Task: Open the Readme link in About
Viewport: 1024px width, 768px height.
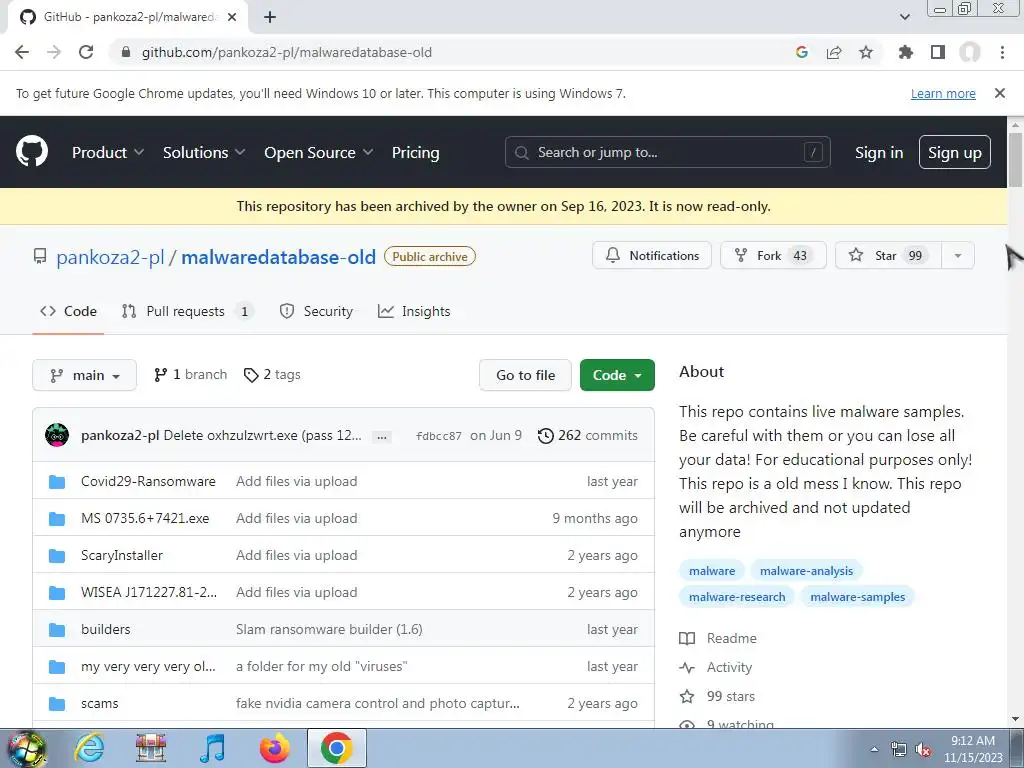Action: (718, 638)
